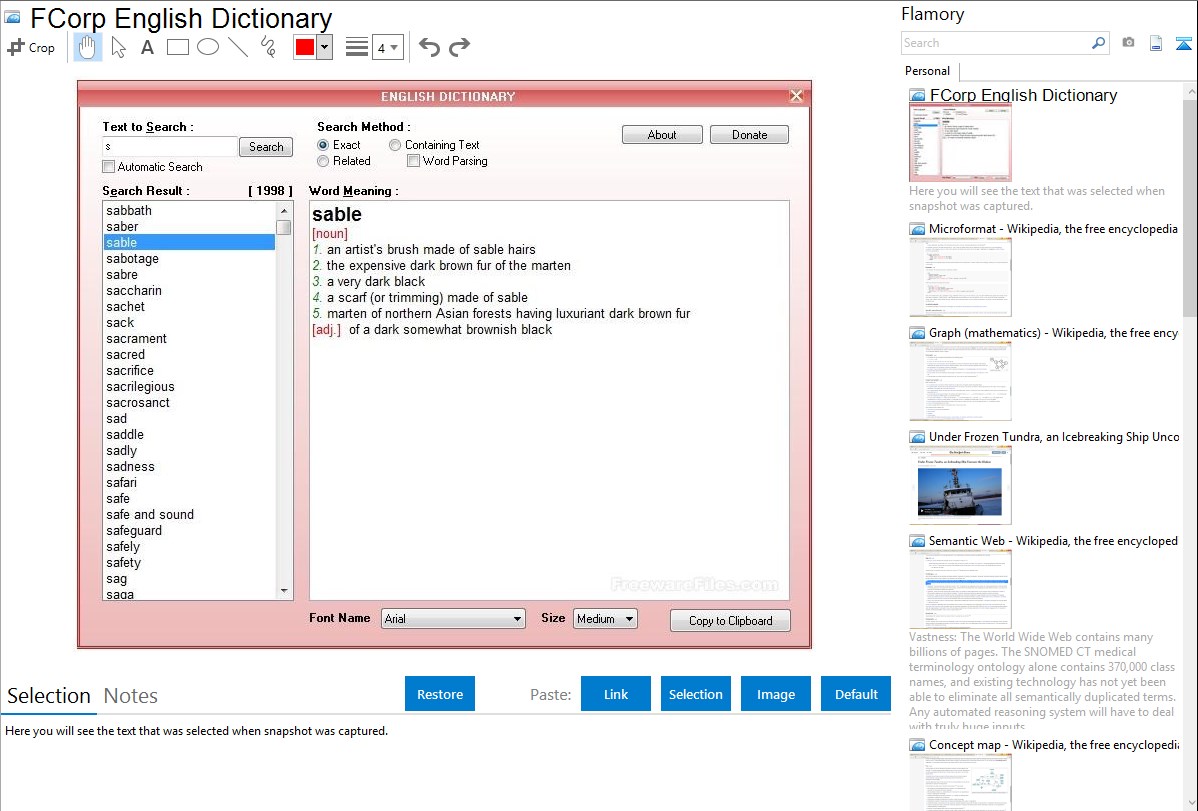Select the Crop tool
This screenshot has height=811, width=1198.
pos(31,47)
